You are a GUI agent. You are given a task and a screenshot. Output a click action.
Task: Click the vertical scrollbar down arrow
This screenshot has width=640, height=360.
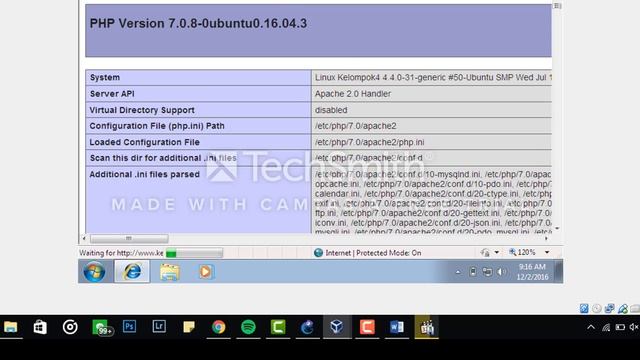click(x=557, y=229)
